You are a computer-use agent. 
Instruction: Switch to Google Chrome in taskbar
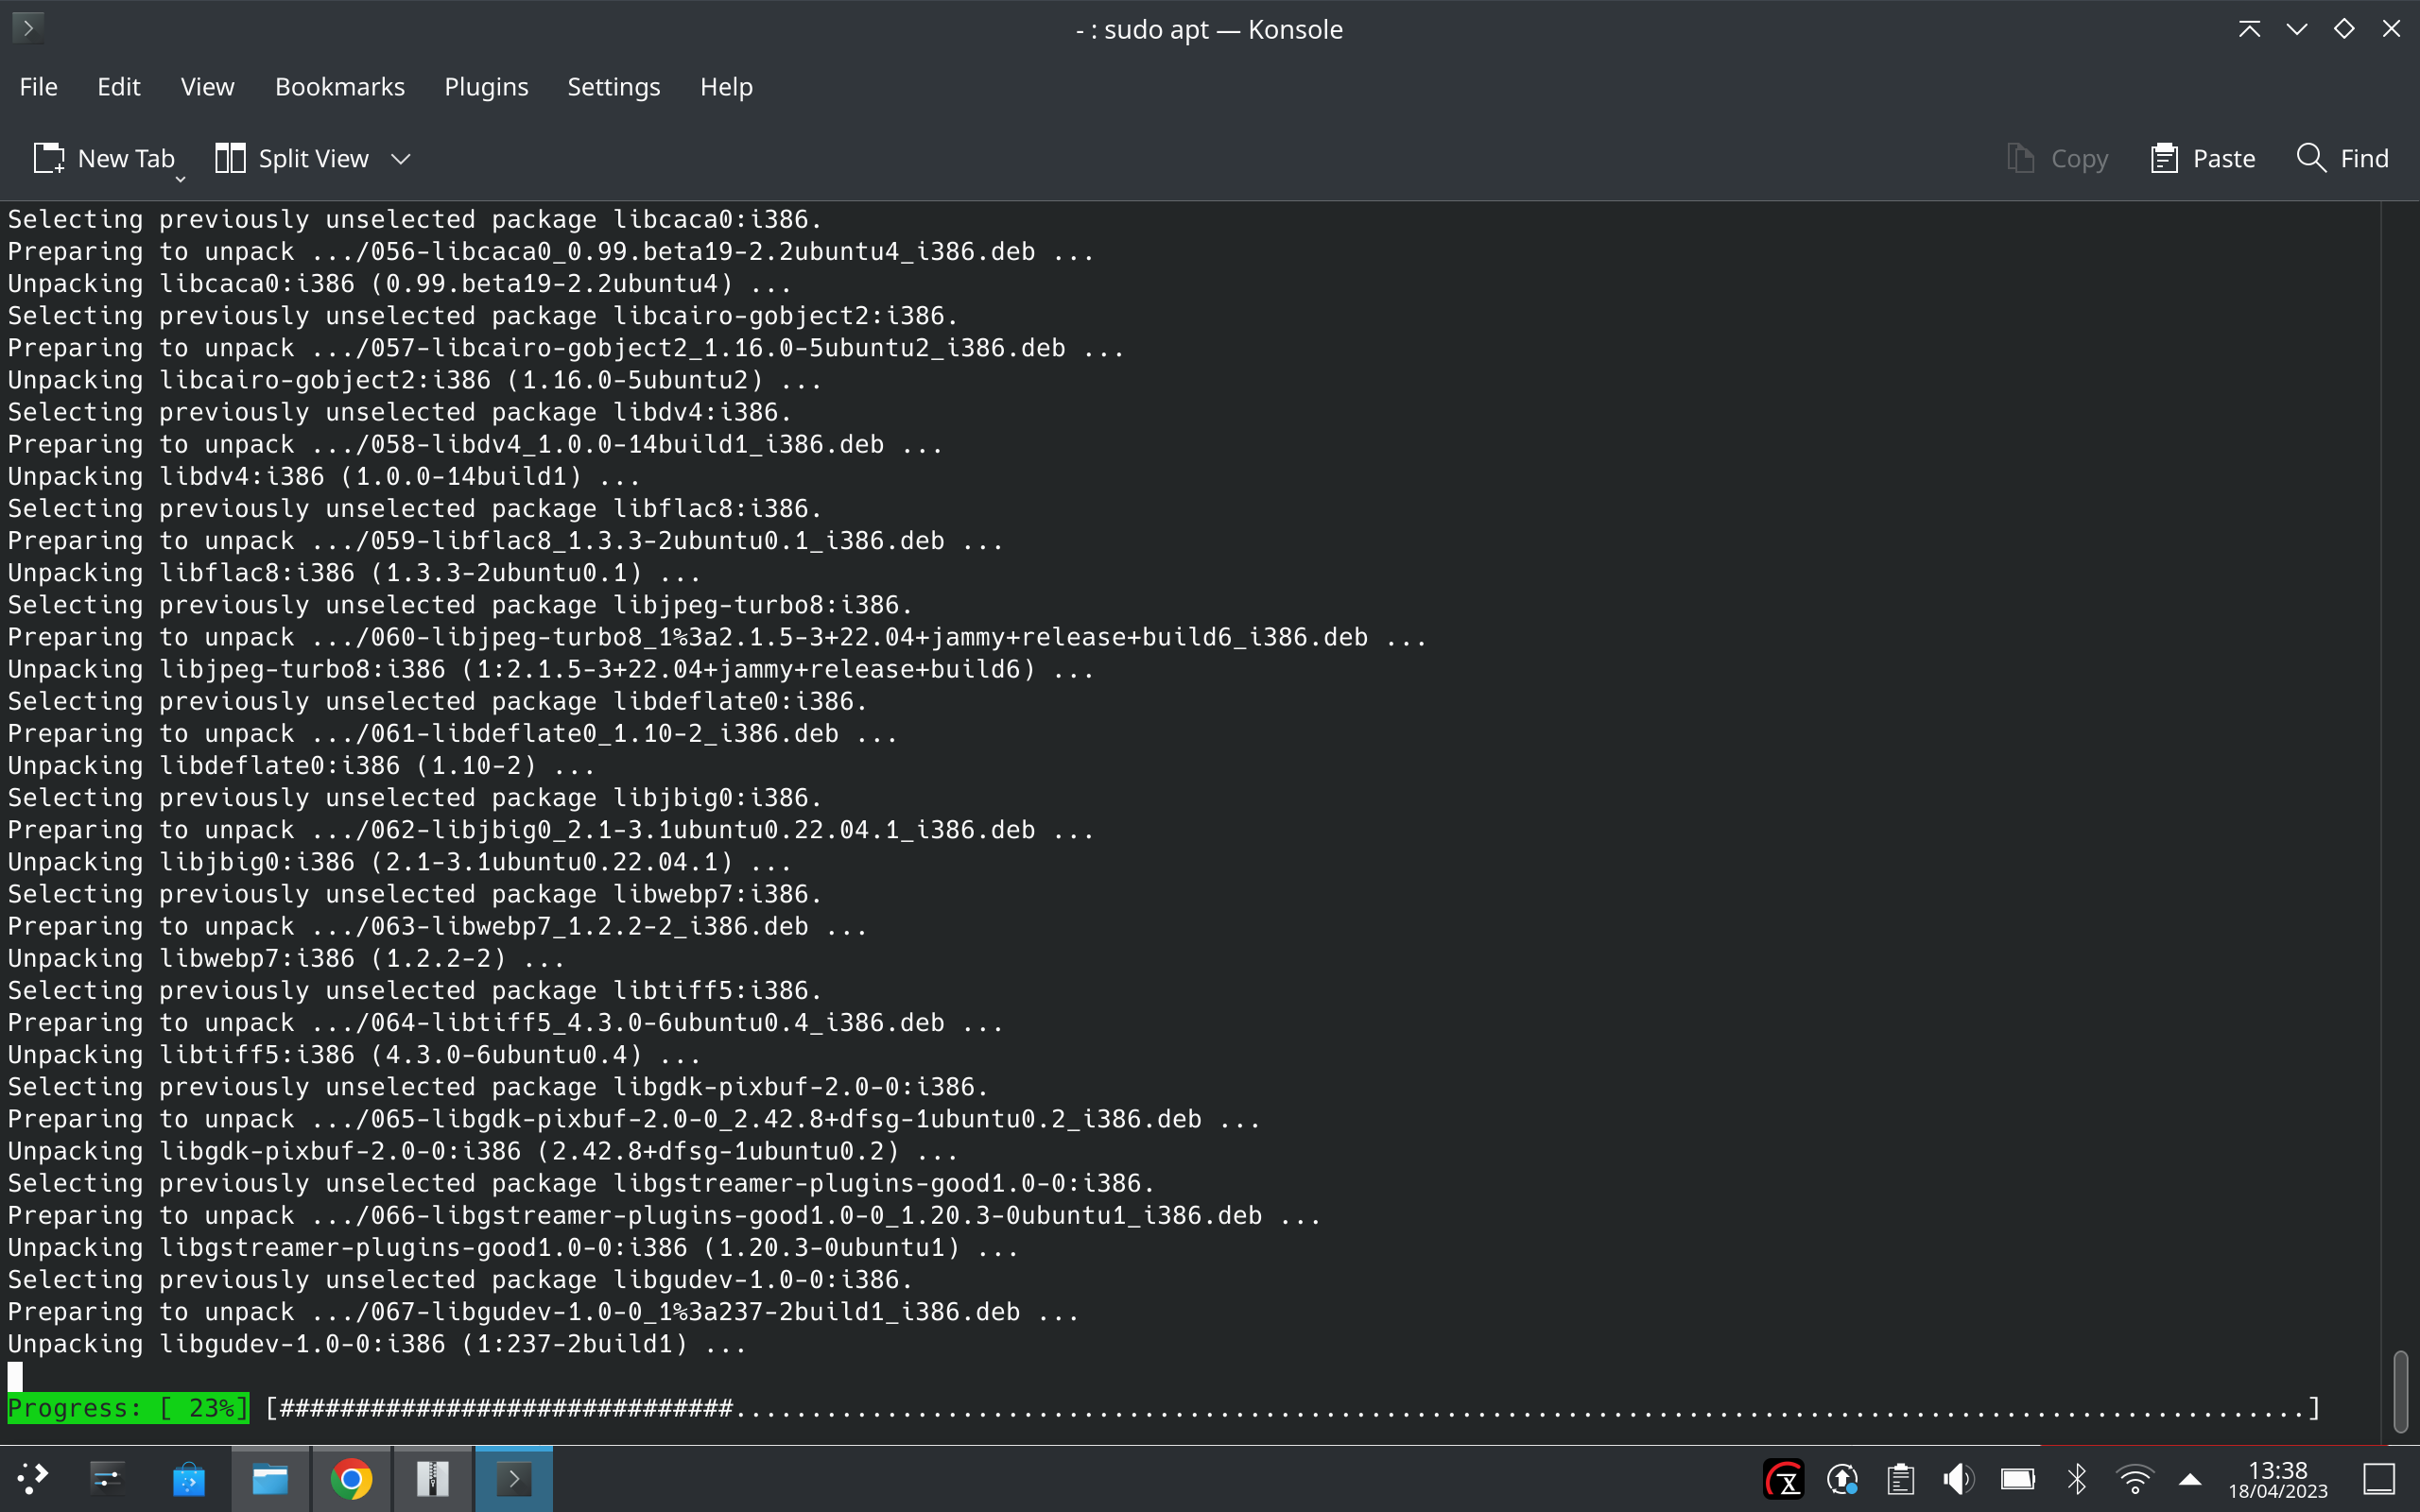point(351,1478)
